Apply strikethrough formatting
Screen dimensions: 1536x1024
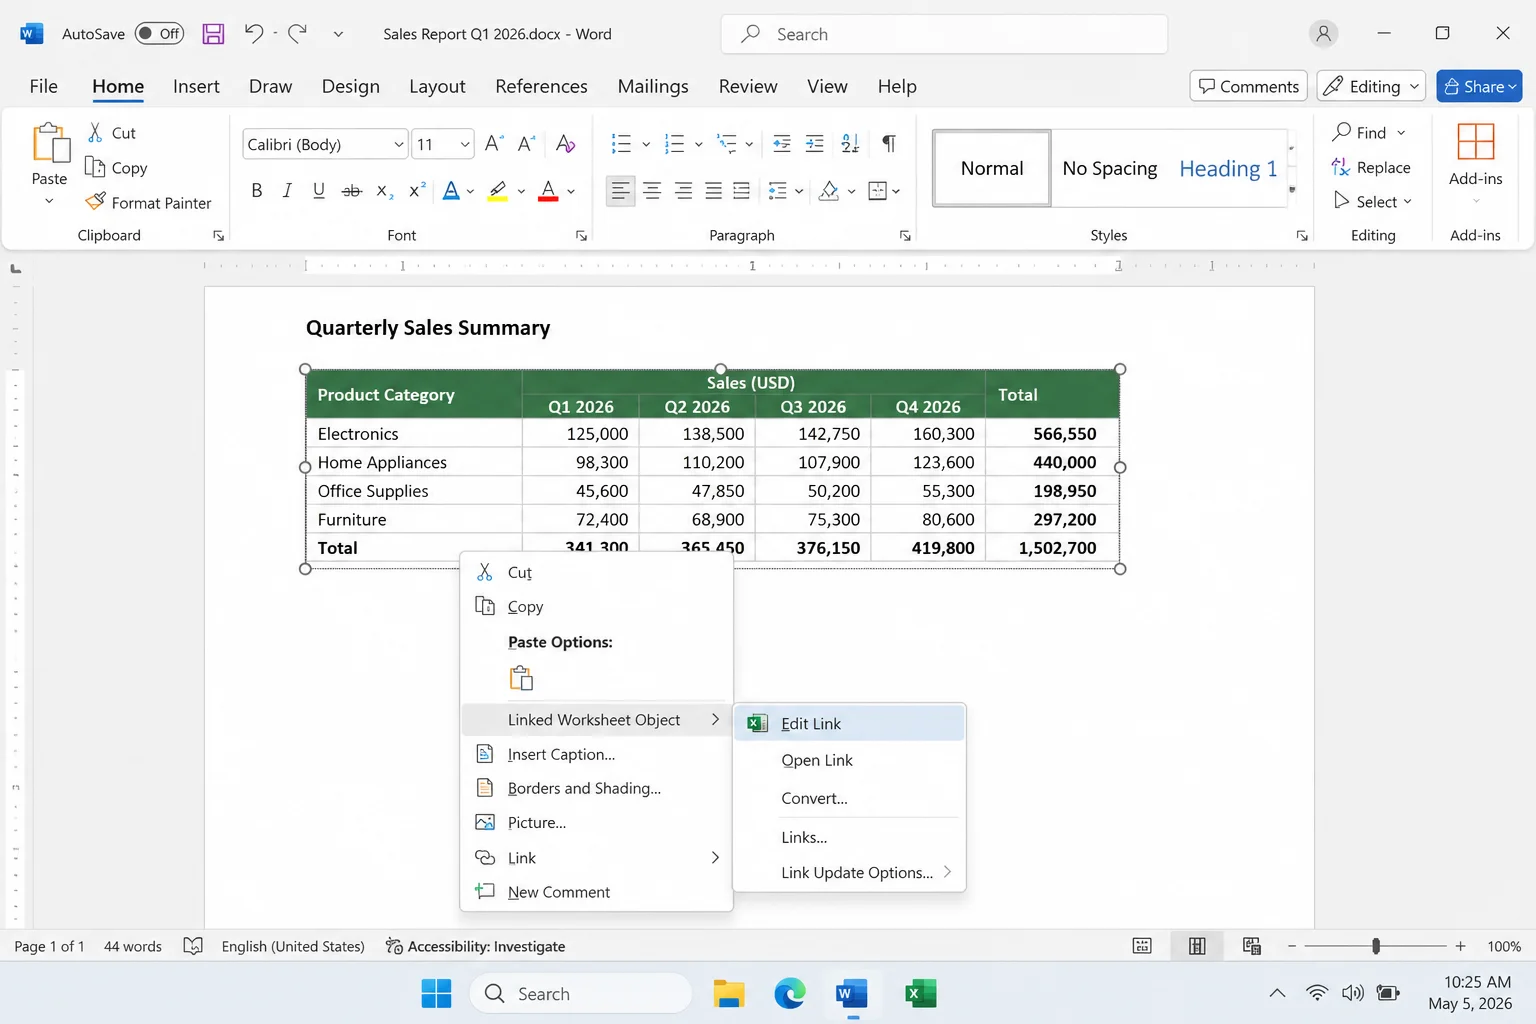tap(351, 190)
